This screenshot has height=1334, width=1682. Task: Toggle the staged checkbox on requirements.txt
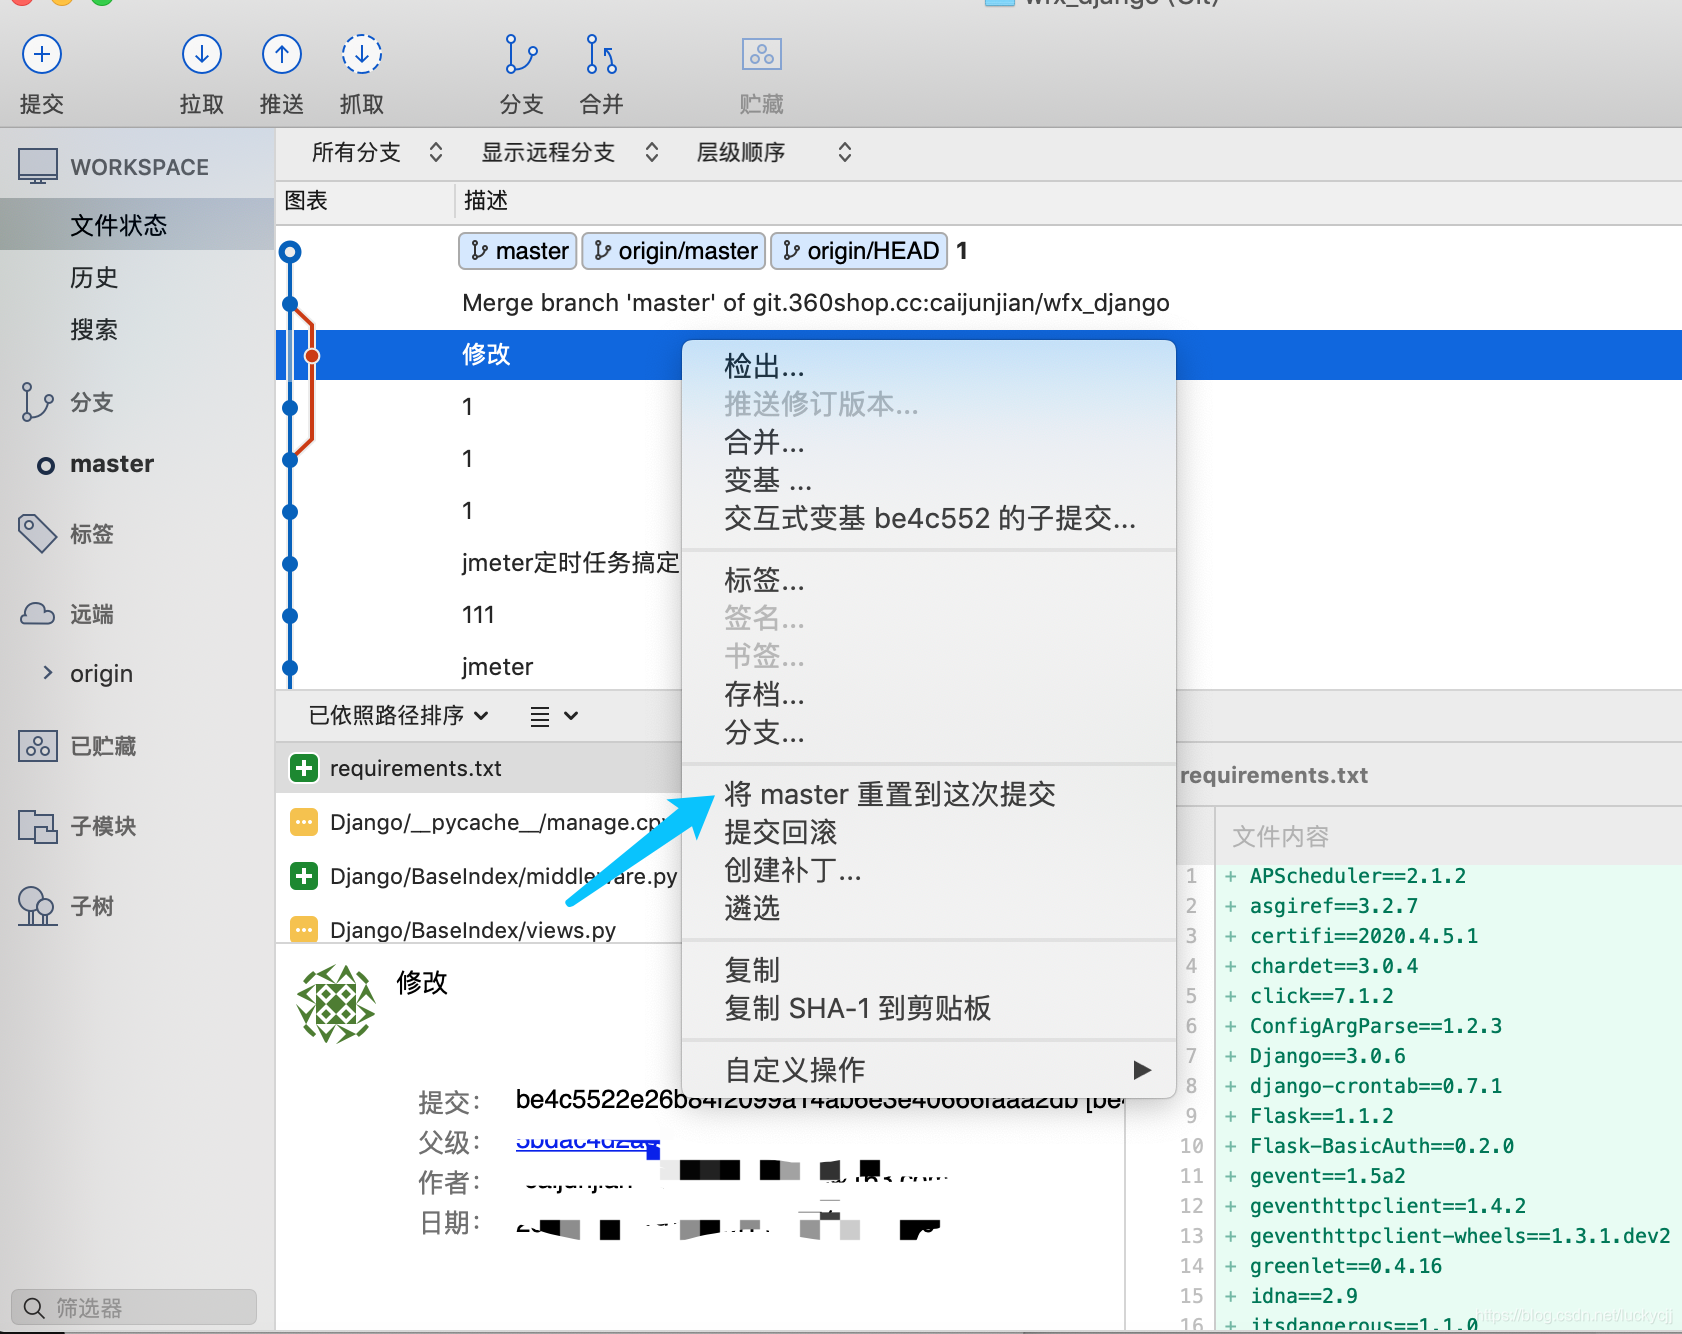(303, 768)
